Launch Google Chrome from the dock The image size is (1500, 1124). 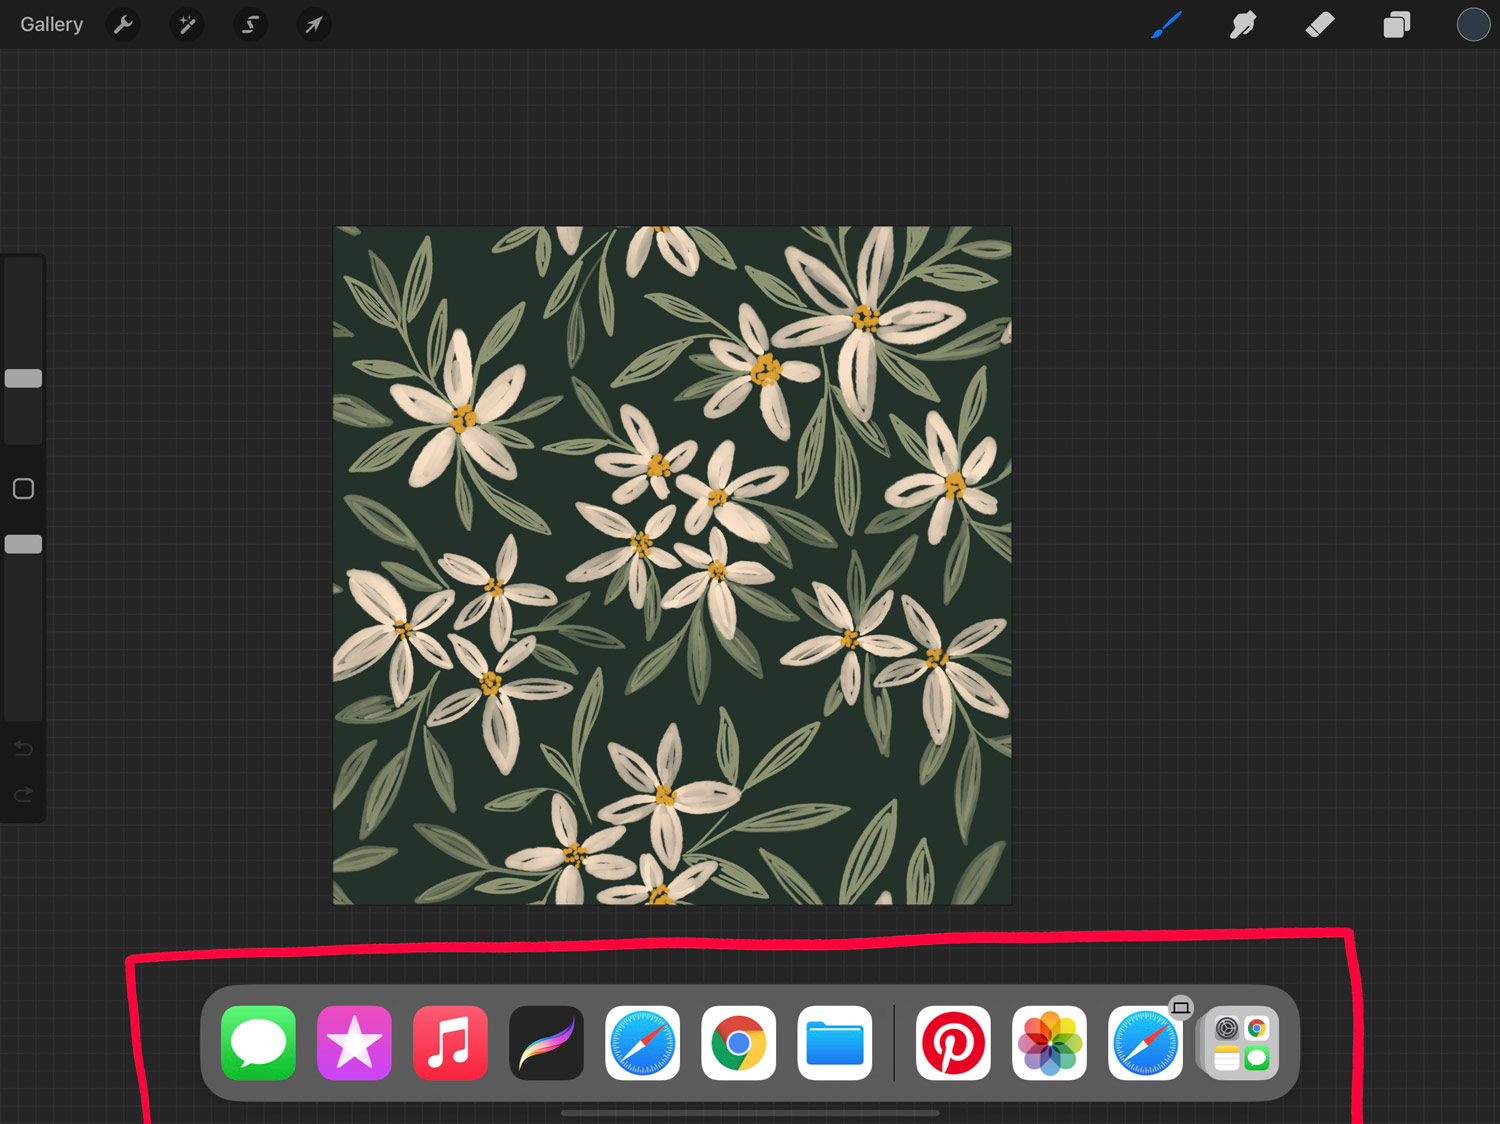[x=738, y=1043]
